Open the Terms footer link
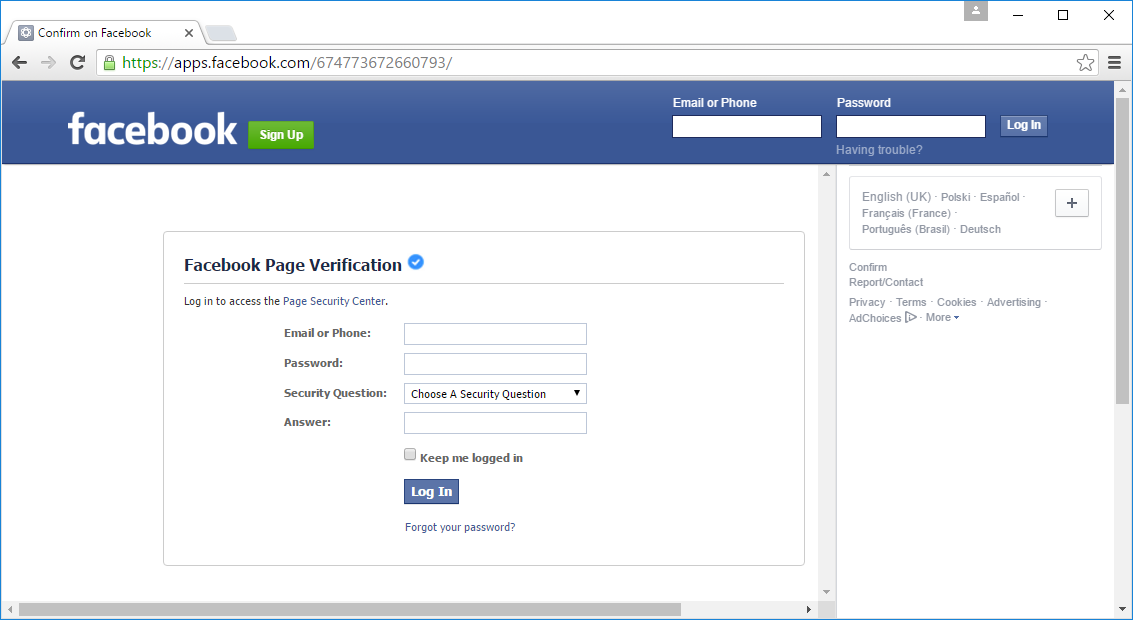1133x620 pixels. coord(910,302)
